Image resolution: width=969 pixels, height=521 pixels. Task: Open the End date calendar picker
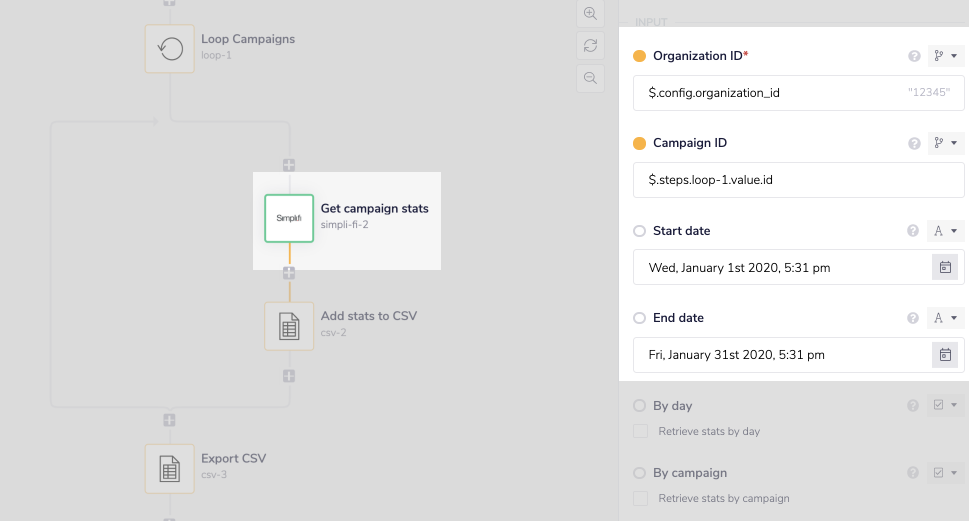pos(944,354)
